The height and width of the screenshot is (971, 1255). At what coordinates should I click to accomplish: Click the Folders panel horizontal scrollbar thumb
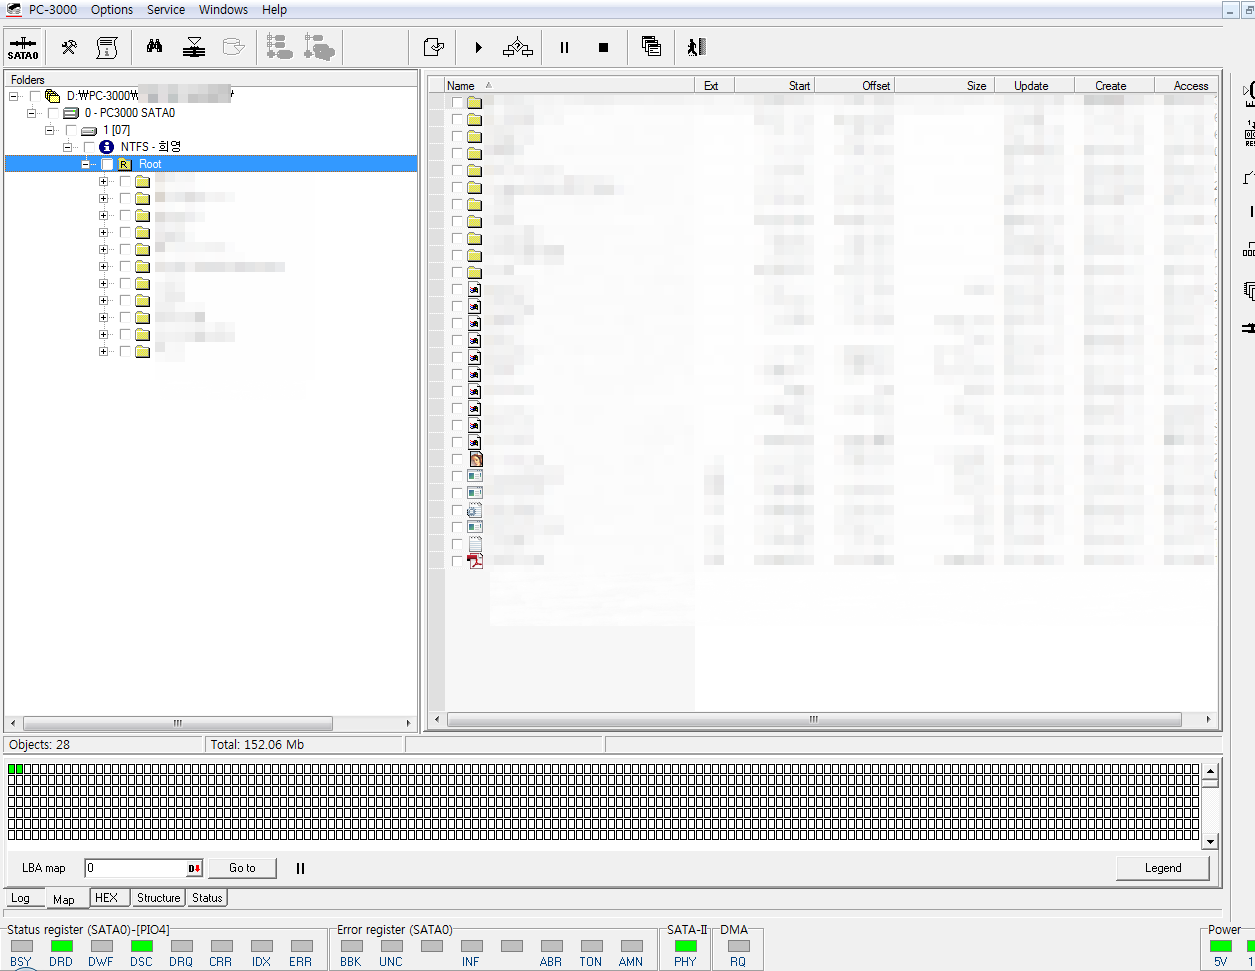coord(178,723)
